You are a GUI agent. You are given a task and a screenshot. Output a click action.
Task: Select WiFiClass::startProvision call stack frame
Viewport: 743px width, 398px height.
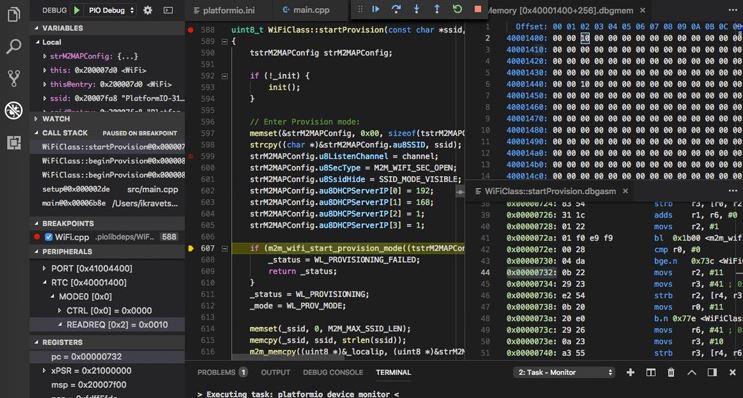click(x=107, y=147)
